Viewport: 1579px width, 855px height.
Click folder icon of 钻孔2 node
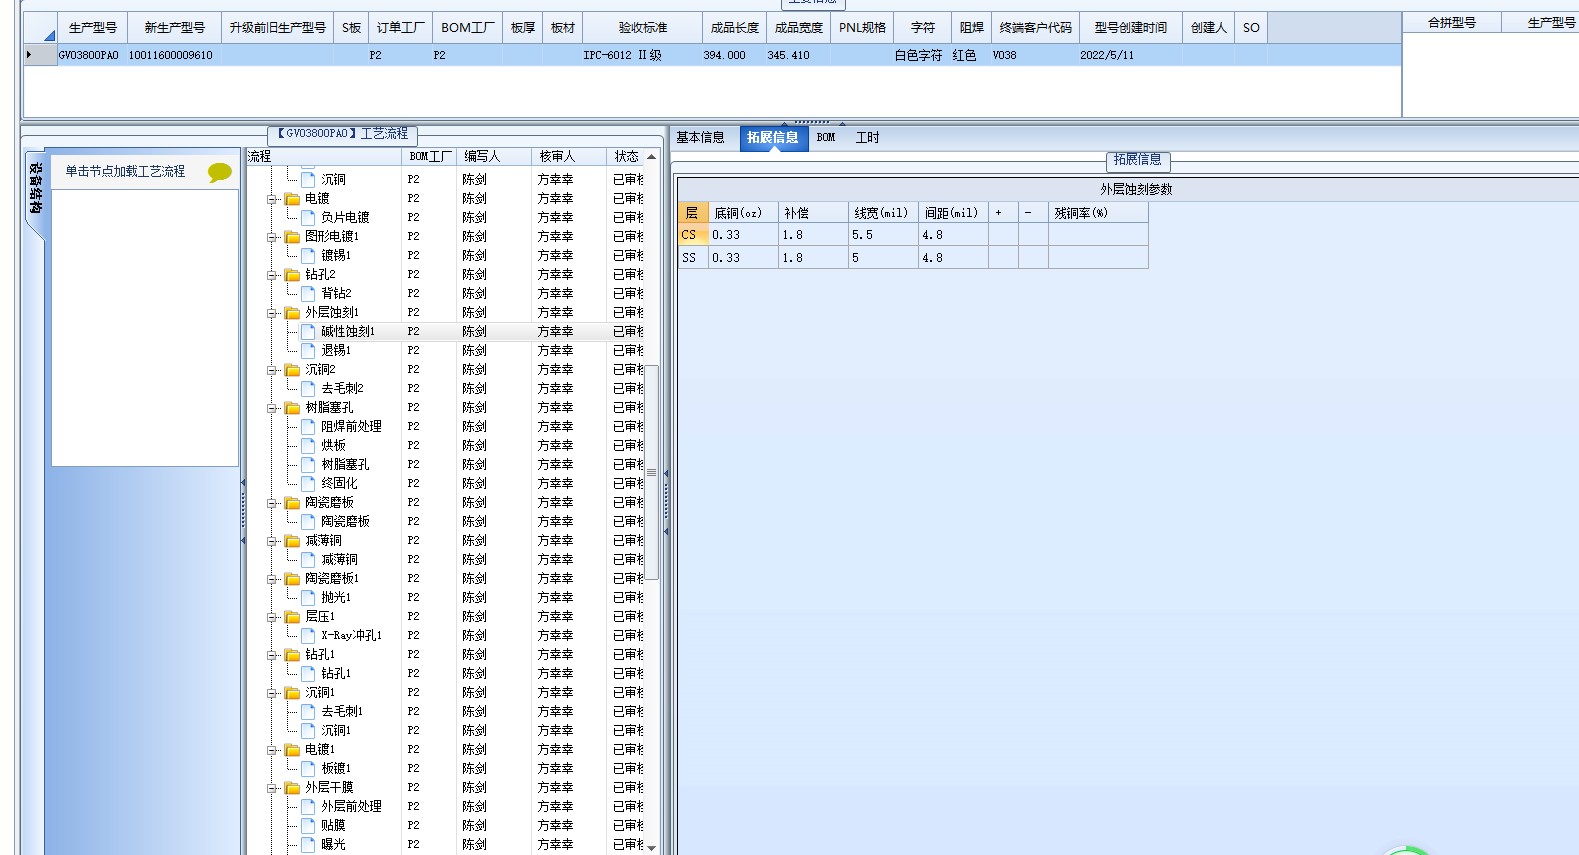292,275
